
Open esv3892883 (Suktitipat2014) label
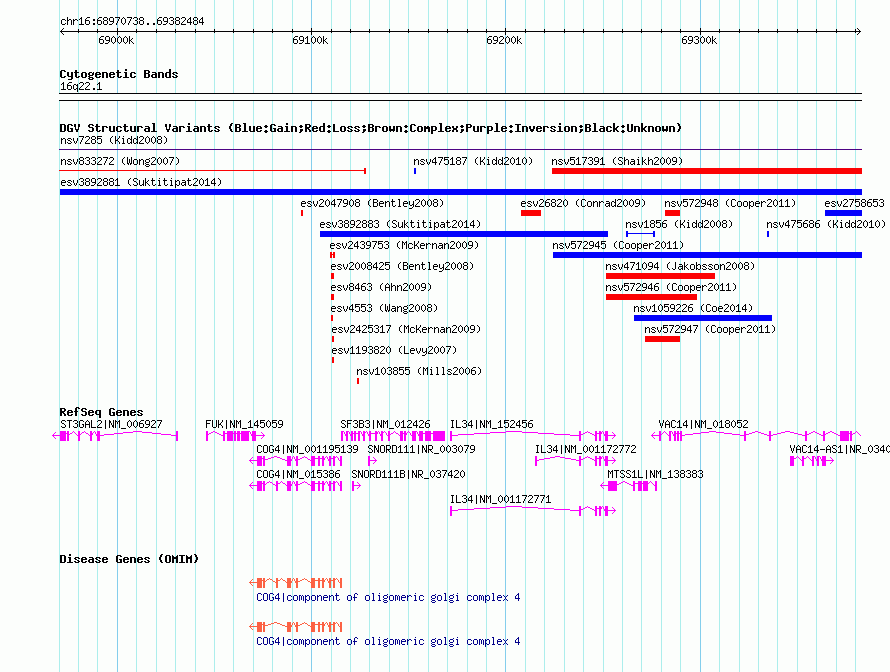[400, 224]
